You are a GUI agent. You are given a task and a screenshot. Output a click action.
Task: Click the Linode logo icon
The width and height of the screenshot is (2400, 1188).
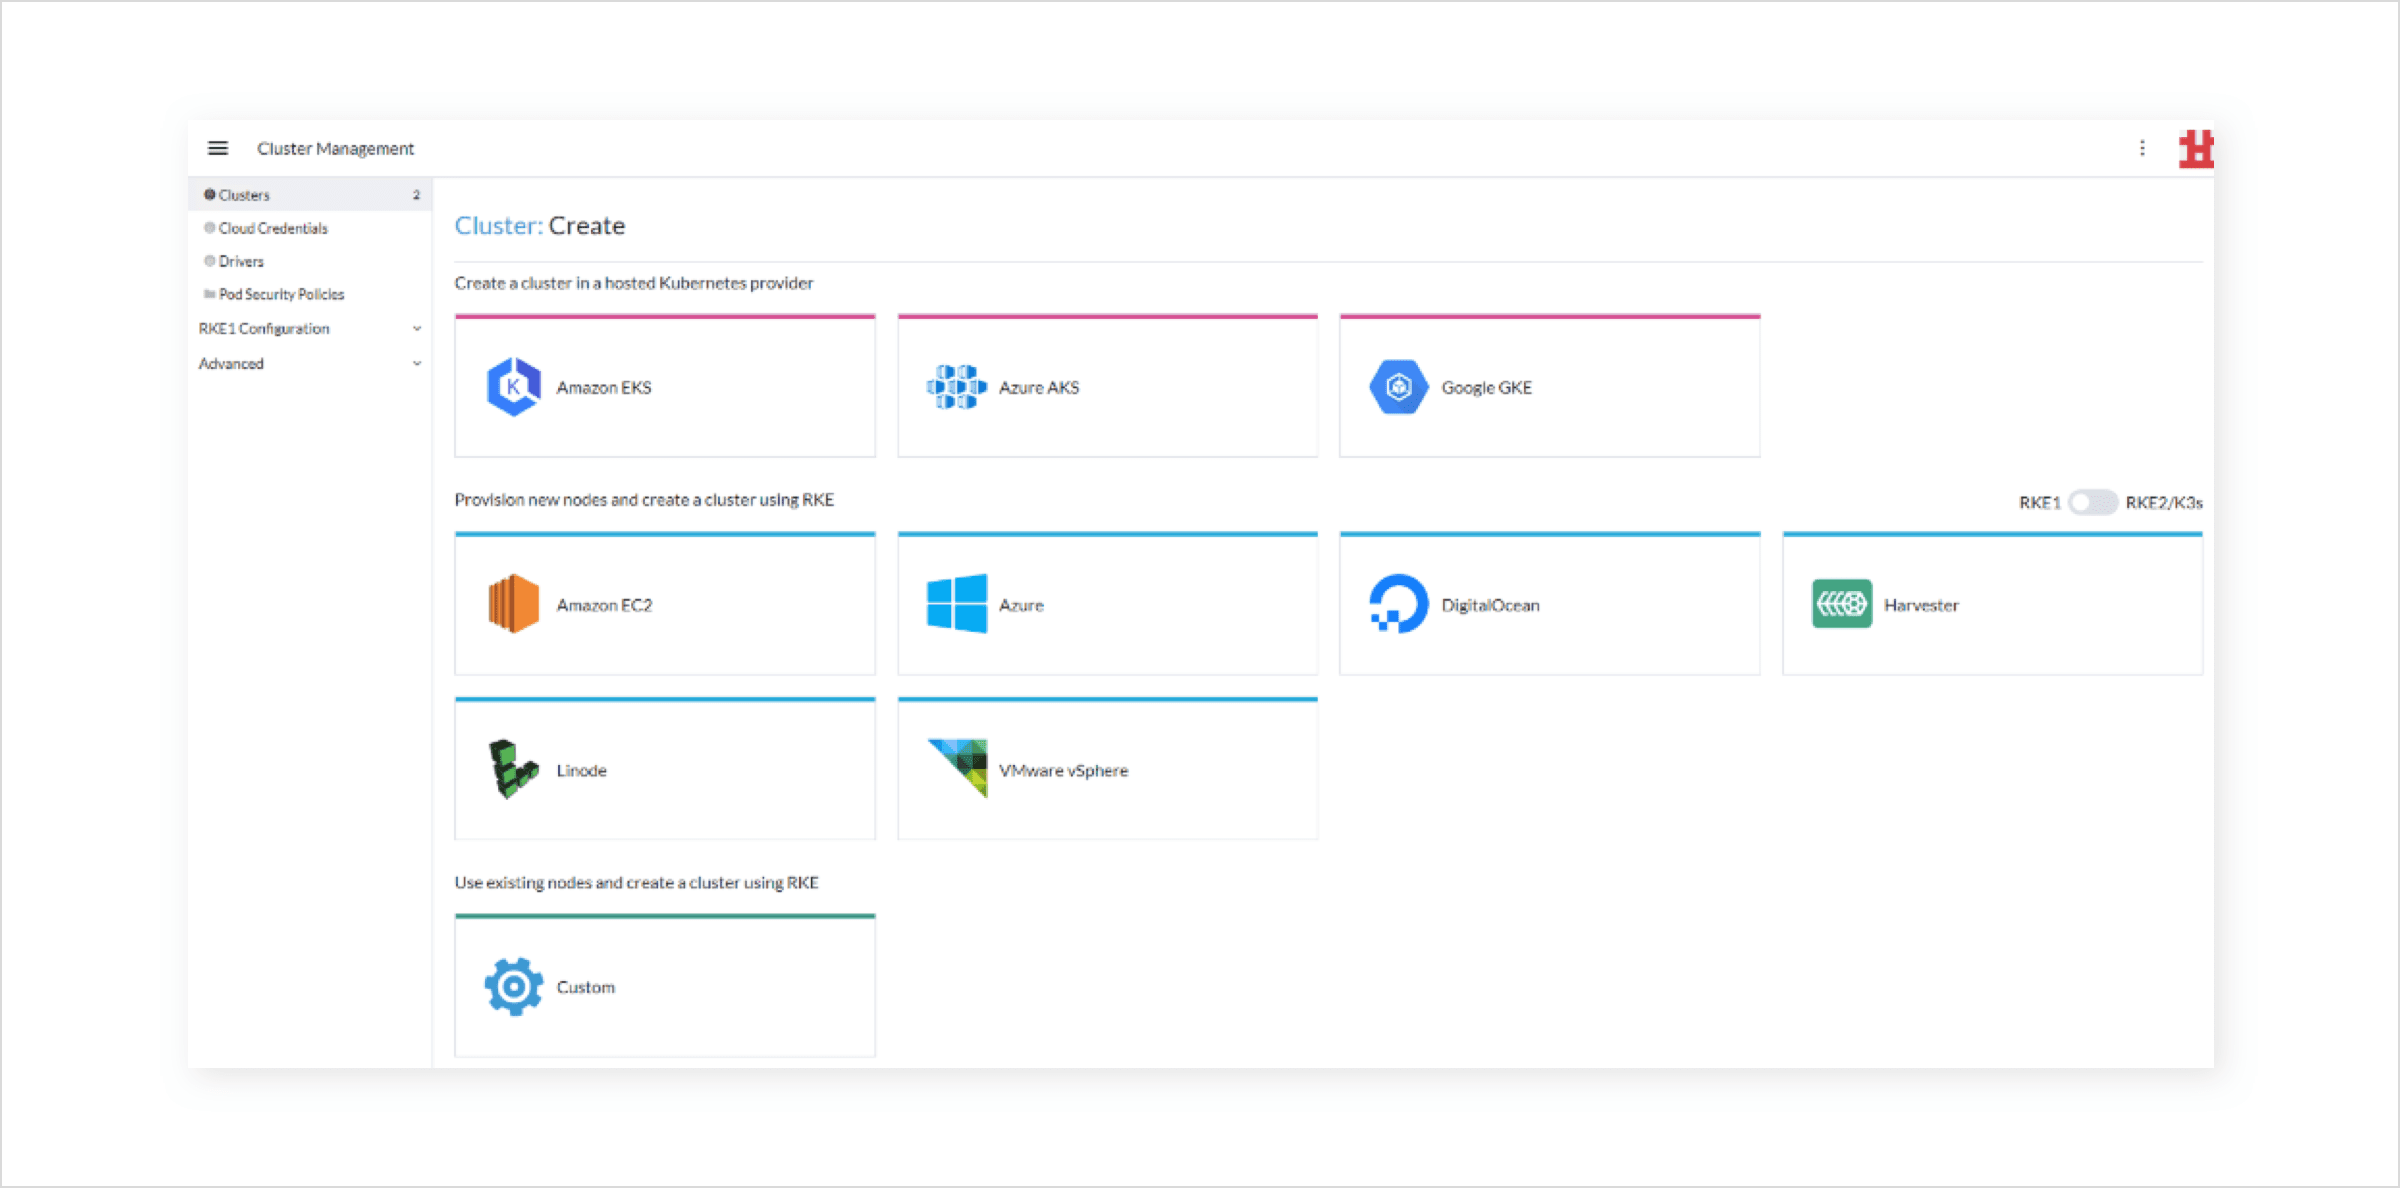(513, 769)
